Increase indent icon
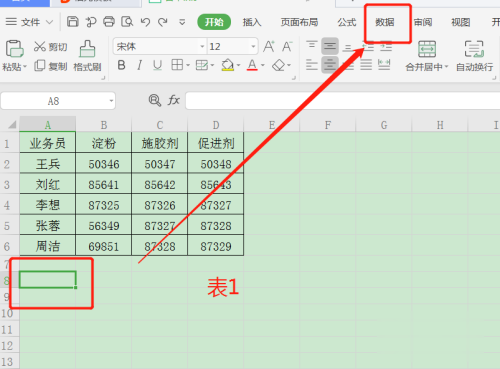500x369 pixels. point(386,46)
